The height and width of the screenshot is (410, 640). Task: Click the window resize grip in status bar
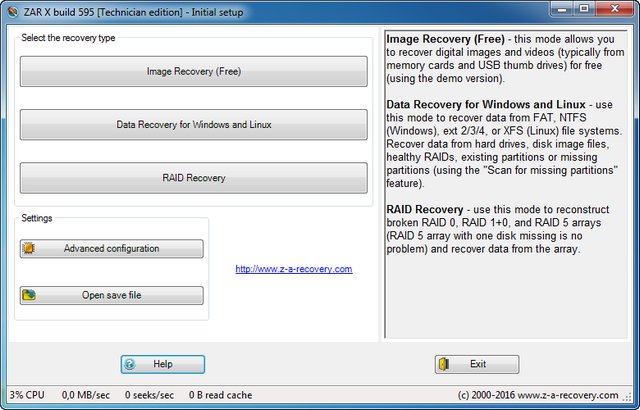(x=627, y=396)
